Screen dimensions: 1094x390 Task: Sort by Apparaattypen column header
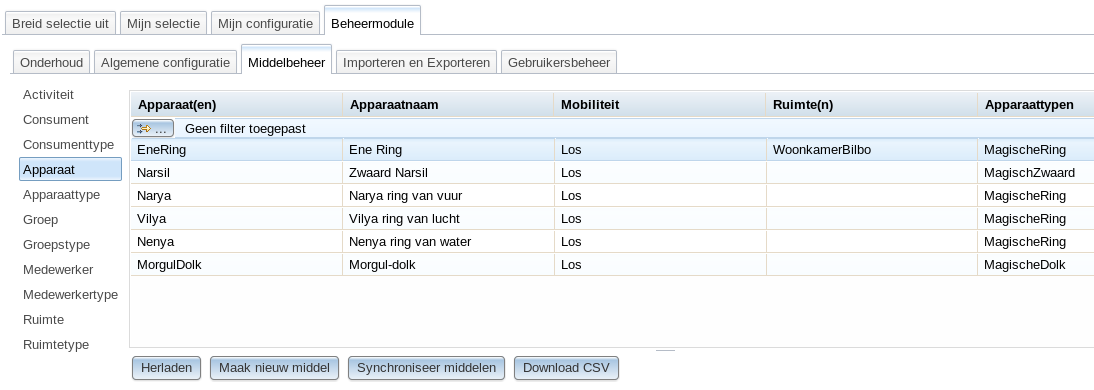(1035, 105)
